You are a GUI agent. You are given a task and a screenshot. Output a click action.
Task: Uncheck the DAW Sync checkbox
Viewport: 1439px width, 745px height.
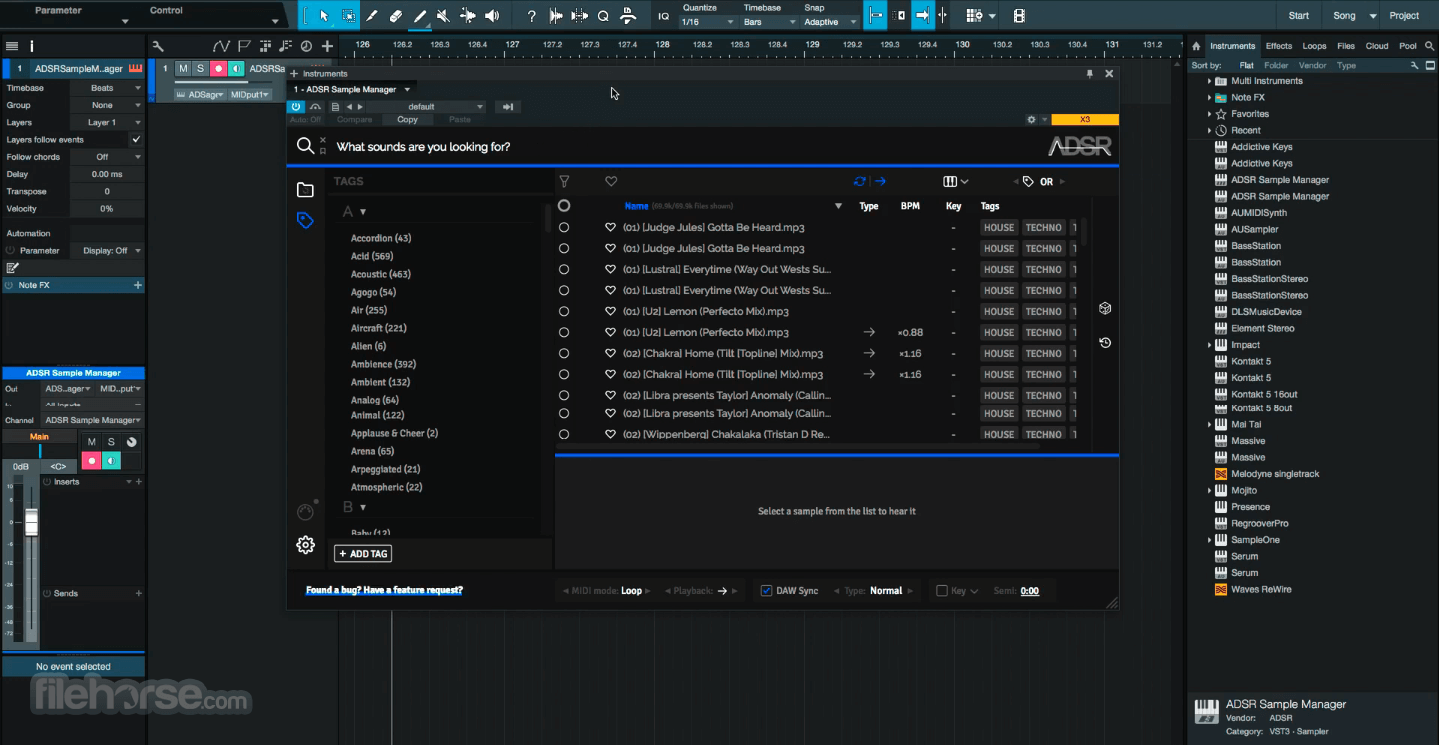click(766, 591)
